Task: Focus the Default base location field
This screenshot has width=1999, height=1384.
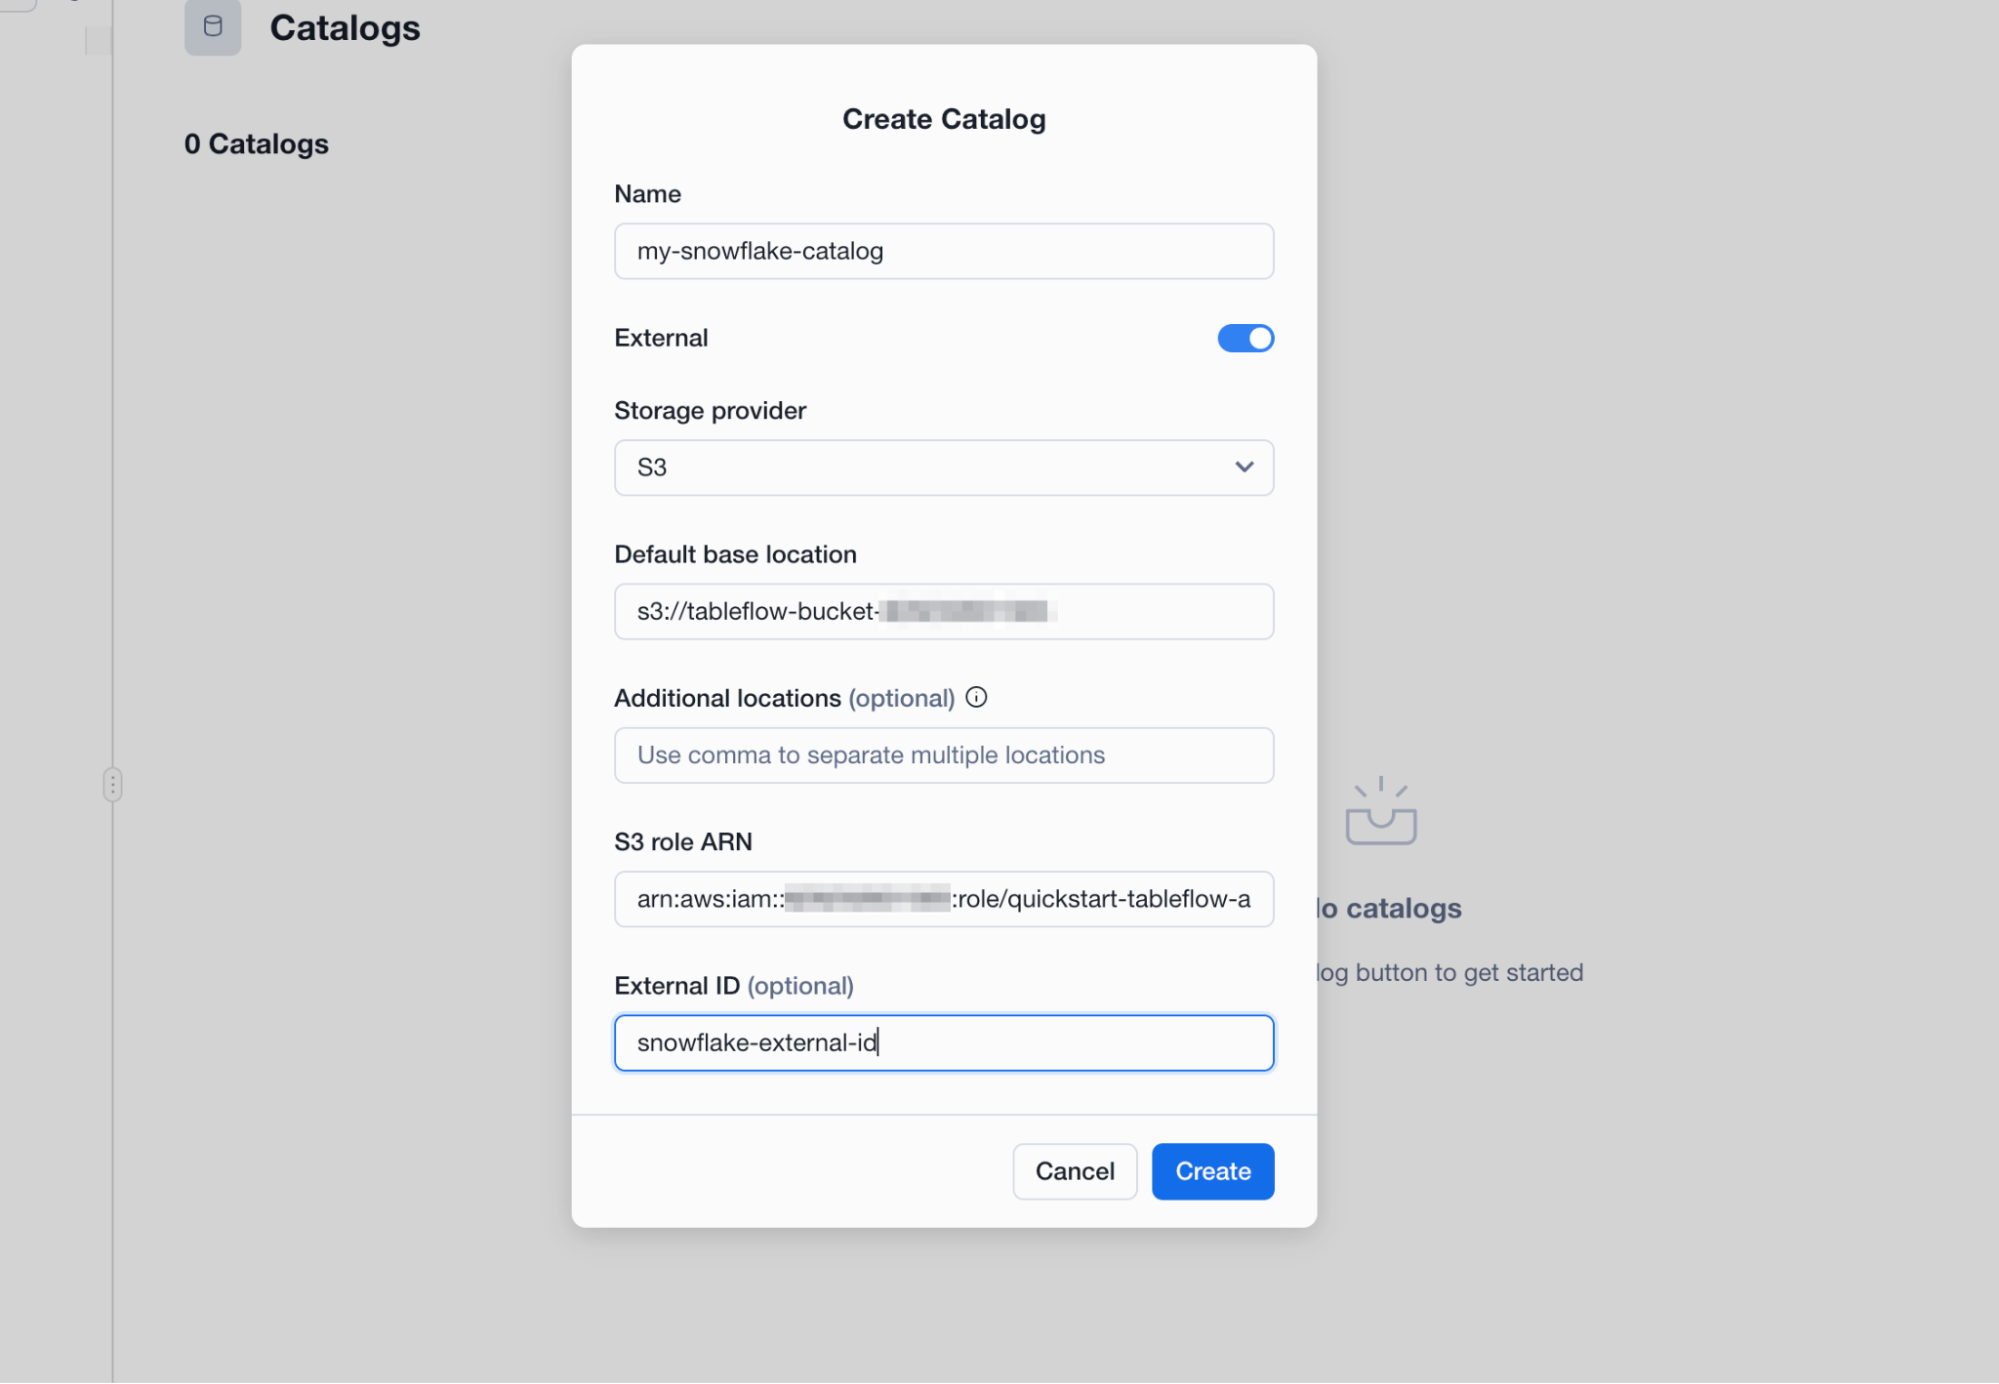Action: click(x=943, y=611)
